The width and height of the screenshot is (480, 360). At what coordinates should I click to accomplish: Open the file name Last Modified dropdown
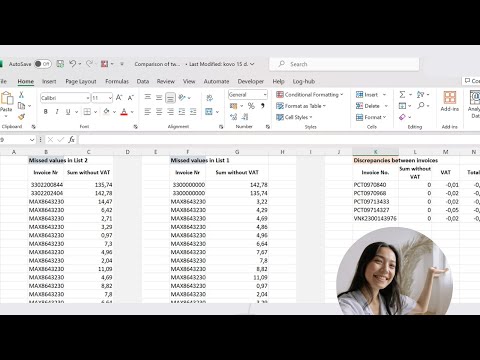pos(252,64)
